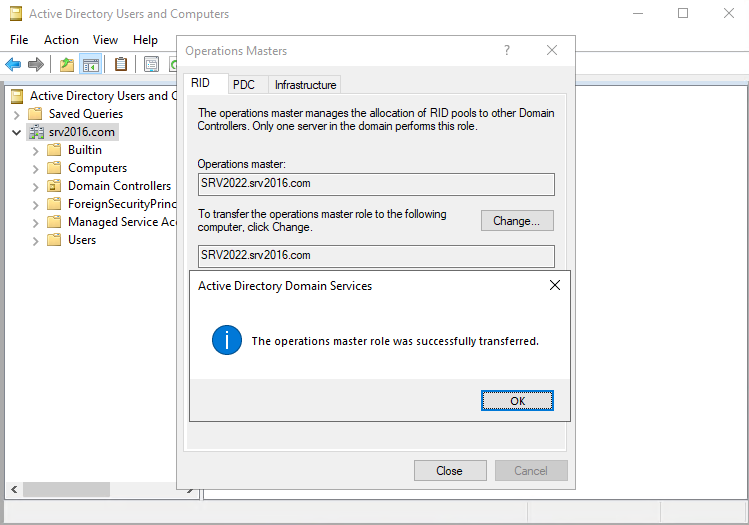Open the File menu
Image resolution: width=749 pixels, height=525 pixels.
(x=19, y=40)
